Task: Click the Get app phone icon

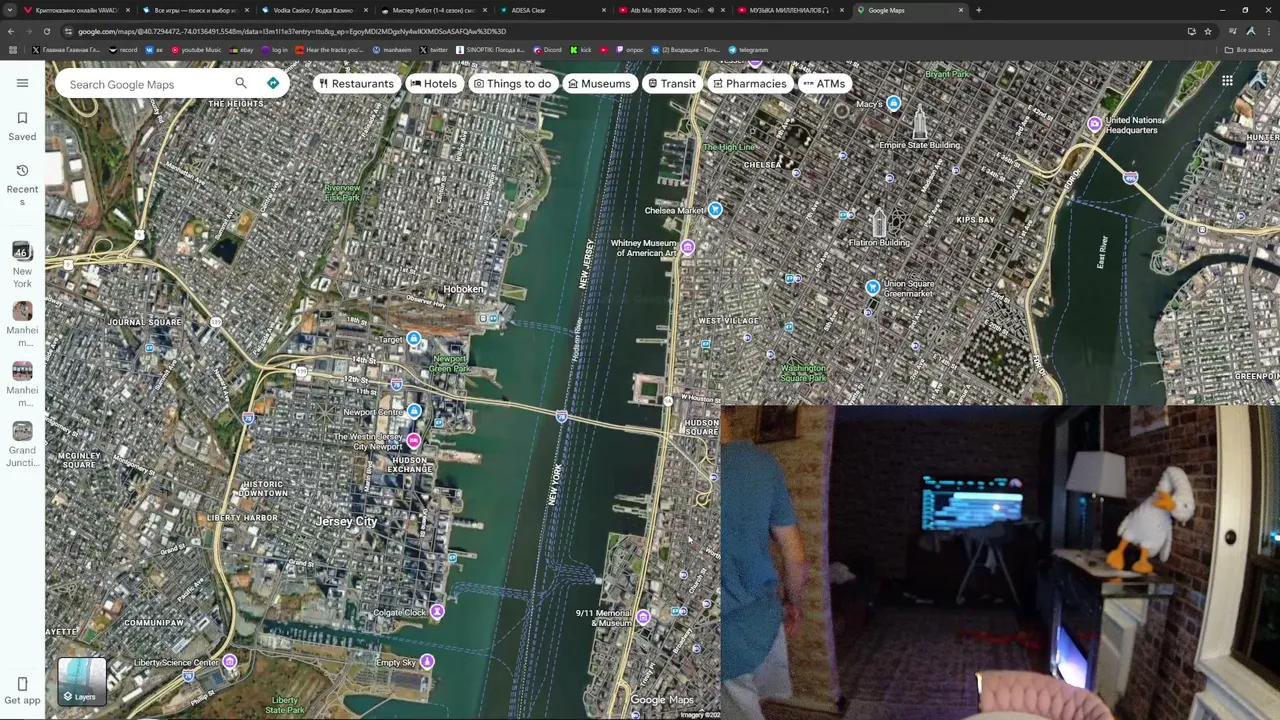Action: (x=22, y=684)
